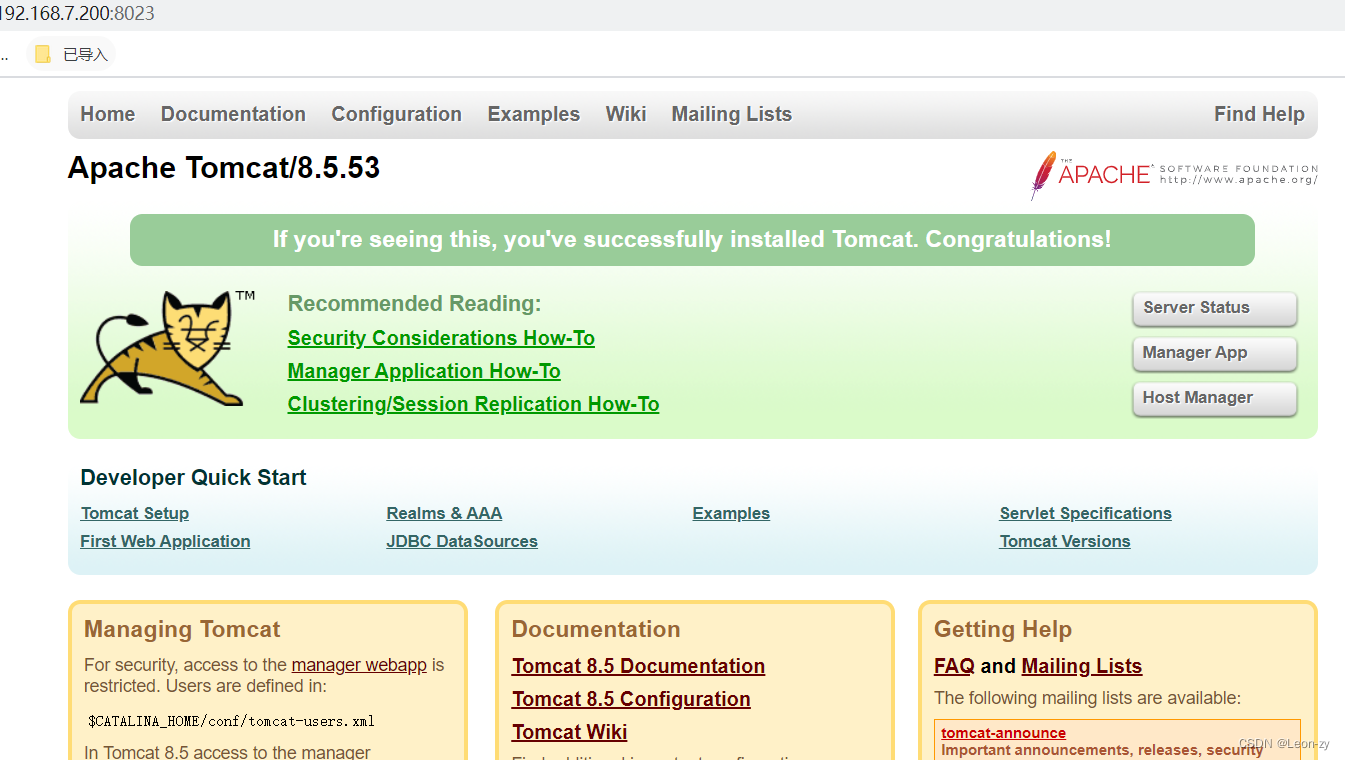Click the address bar showing 192.168.7.200:8023
This screenshot has height=760, width=1345.
click(x=78, y=14)
